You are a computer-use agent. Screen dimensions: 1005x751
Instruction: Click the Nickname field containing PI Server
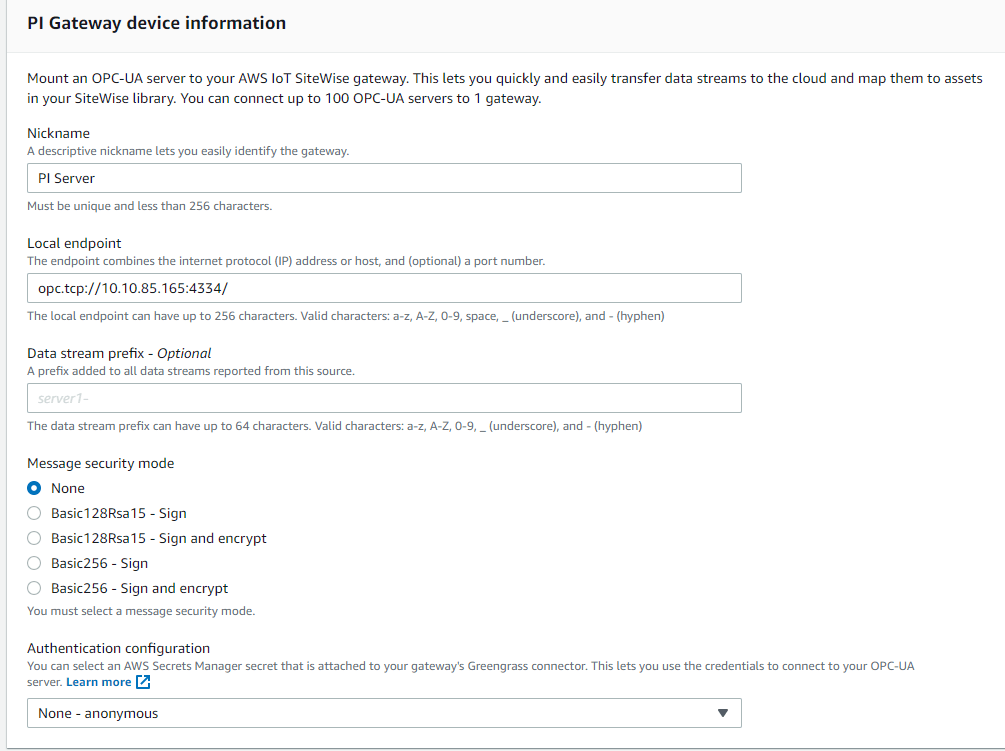[384, 178]
